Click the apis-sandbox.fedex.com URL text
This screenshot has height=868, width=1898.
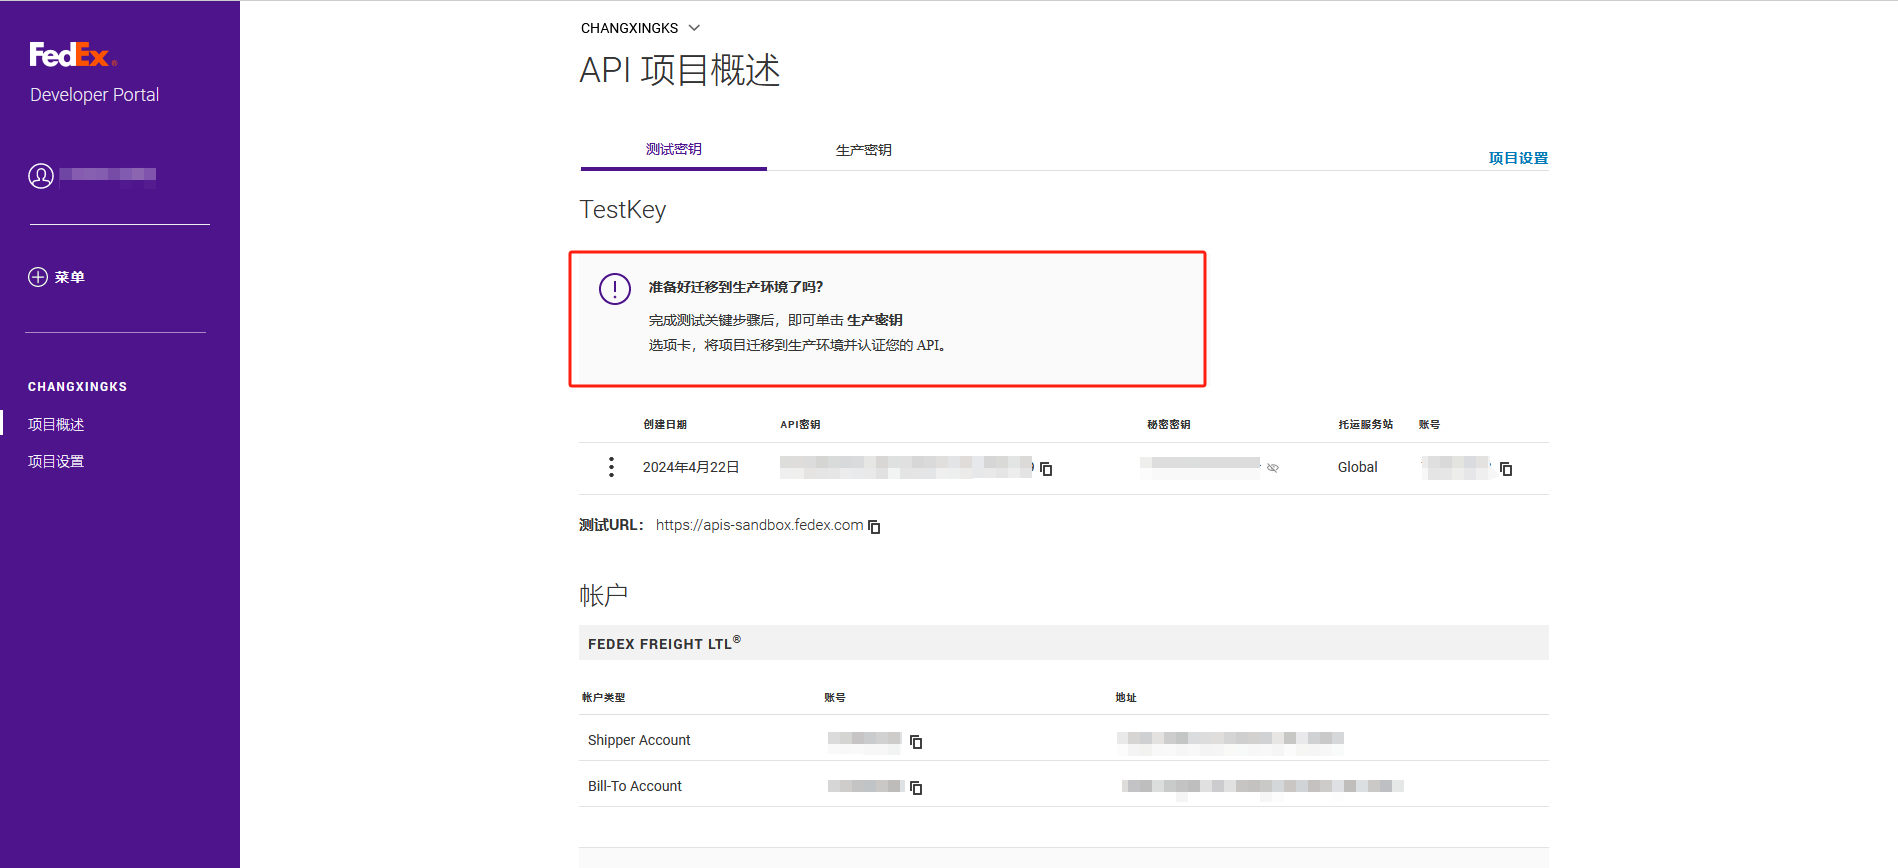pyautogui.click(x=759, y=525)
